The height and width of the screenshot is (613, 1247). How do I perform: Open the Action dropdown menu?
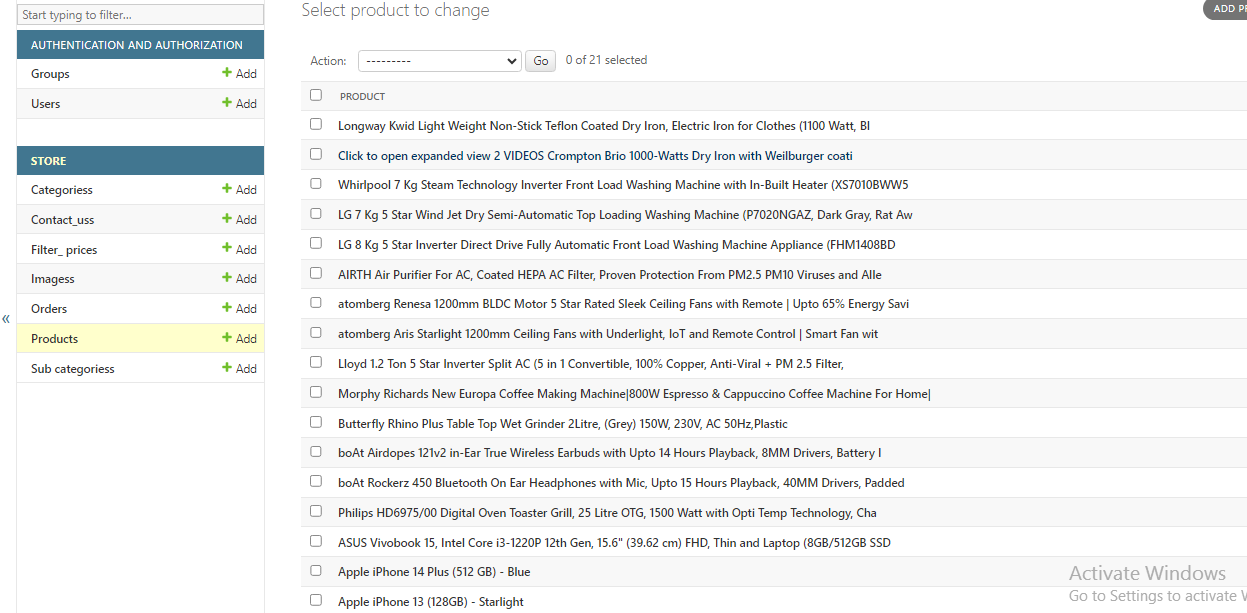pyautogui.click(x=439, y=61)
